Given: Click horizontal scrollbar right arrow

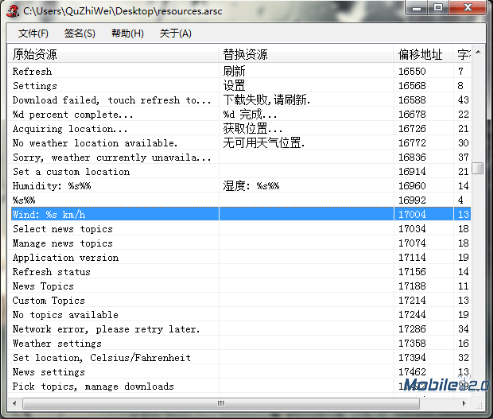Looking at the screenshot, I should coord(464,403).
